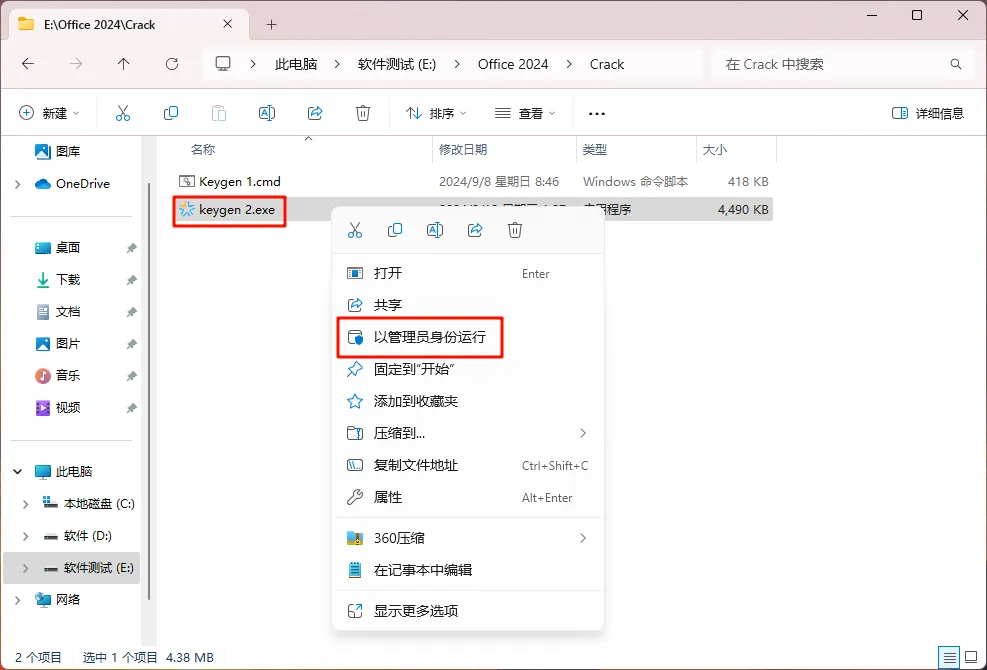Open Videos (视频) quick access folder
This screenshot has width=987, height=670.
[57, 408]
